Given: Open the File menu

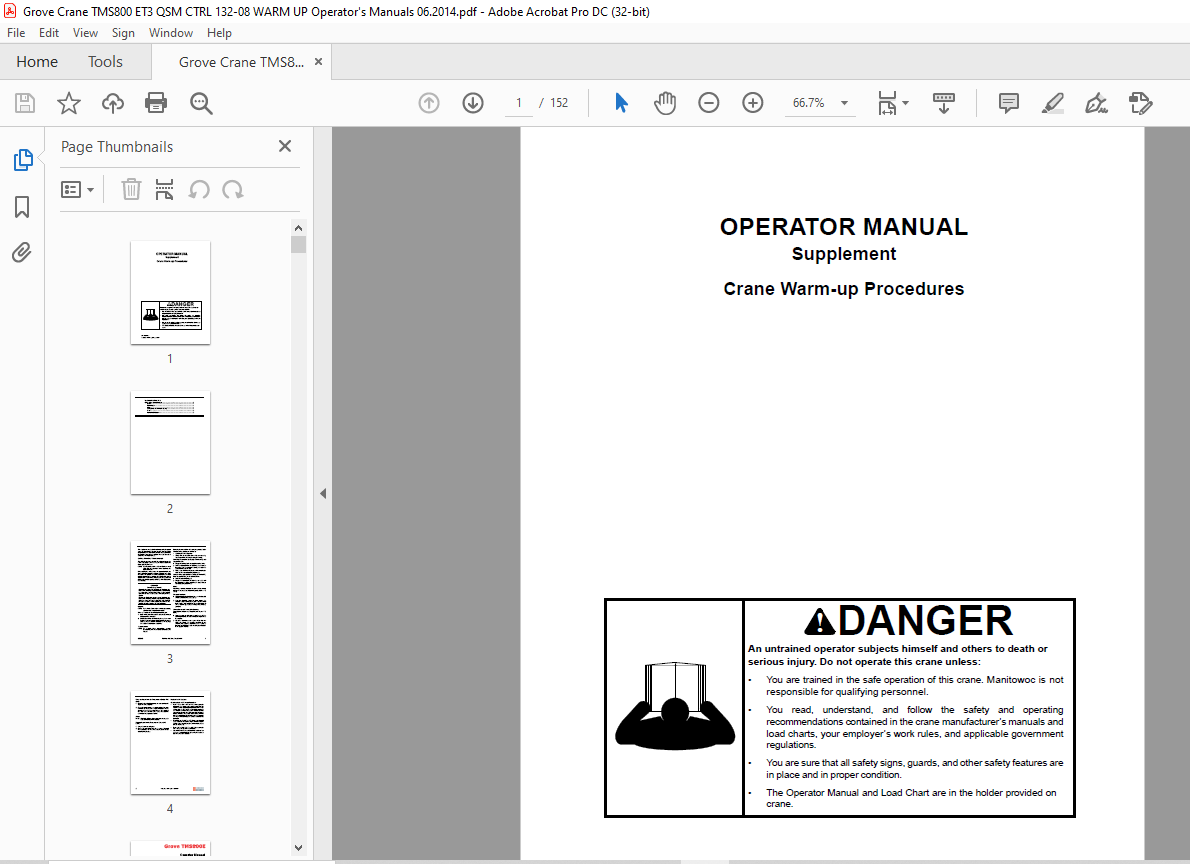Looking at the screenshot, I should (x=16, y=33).
